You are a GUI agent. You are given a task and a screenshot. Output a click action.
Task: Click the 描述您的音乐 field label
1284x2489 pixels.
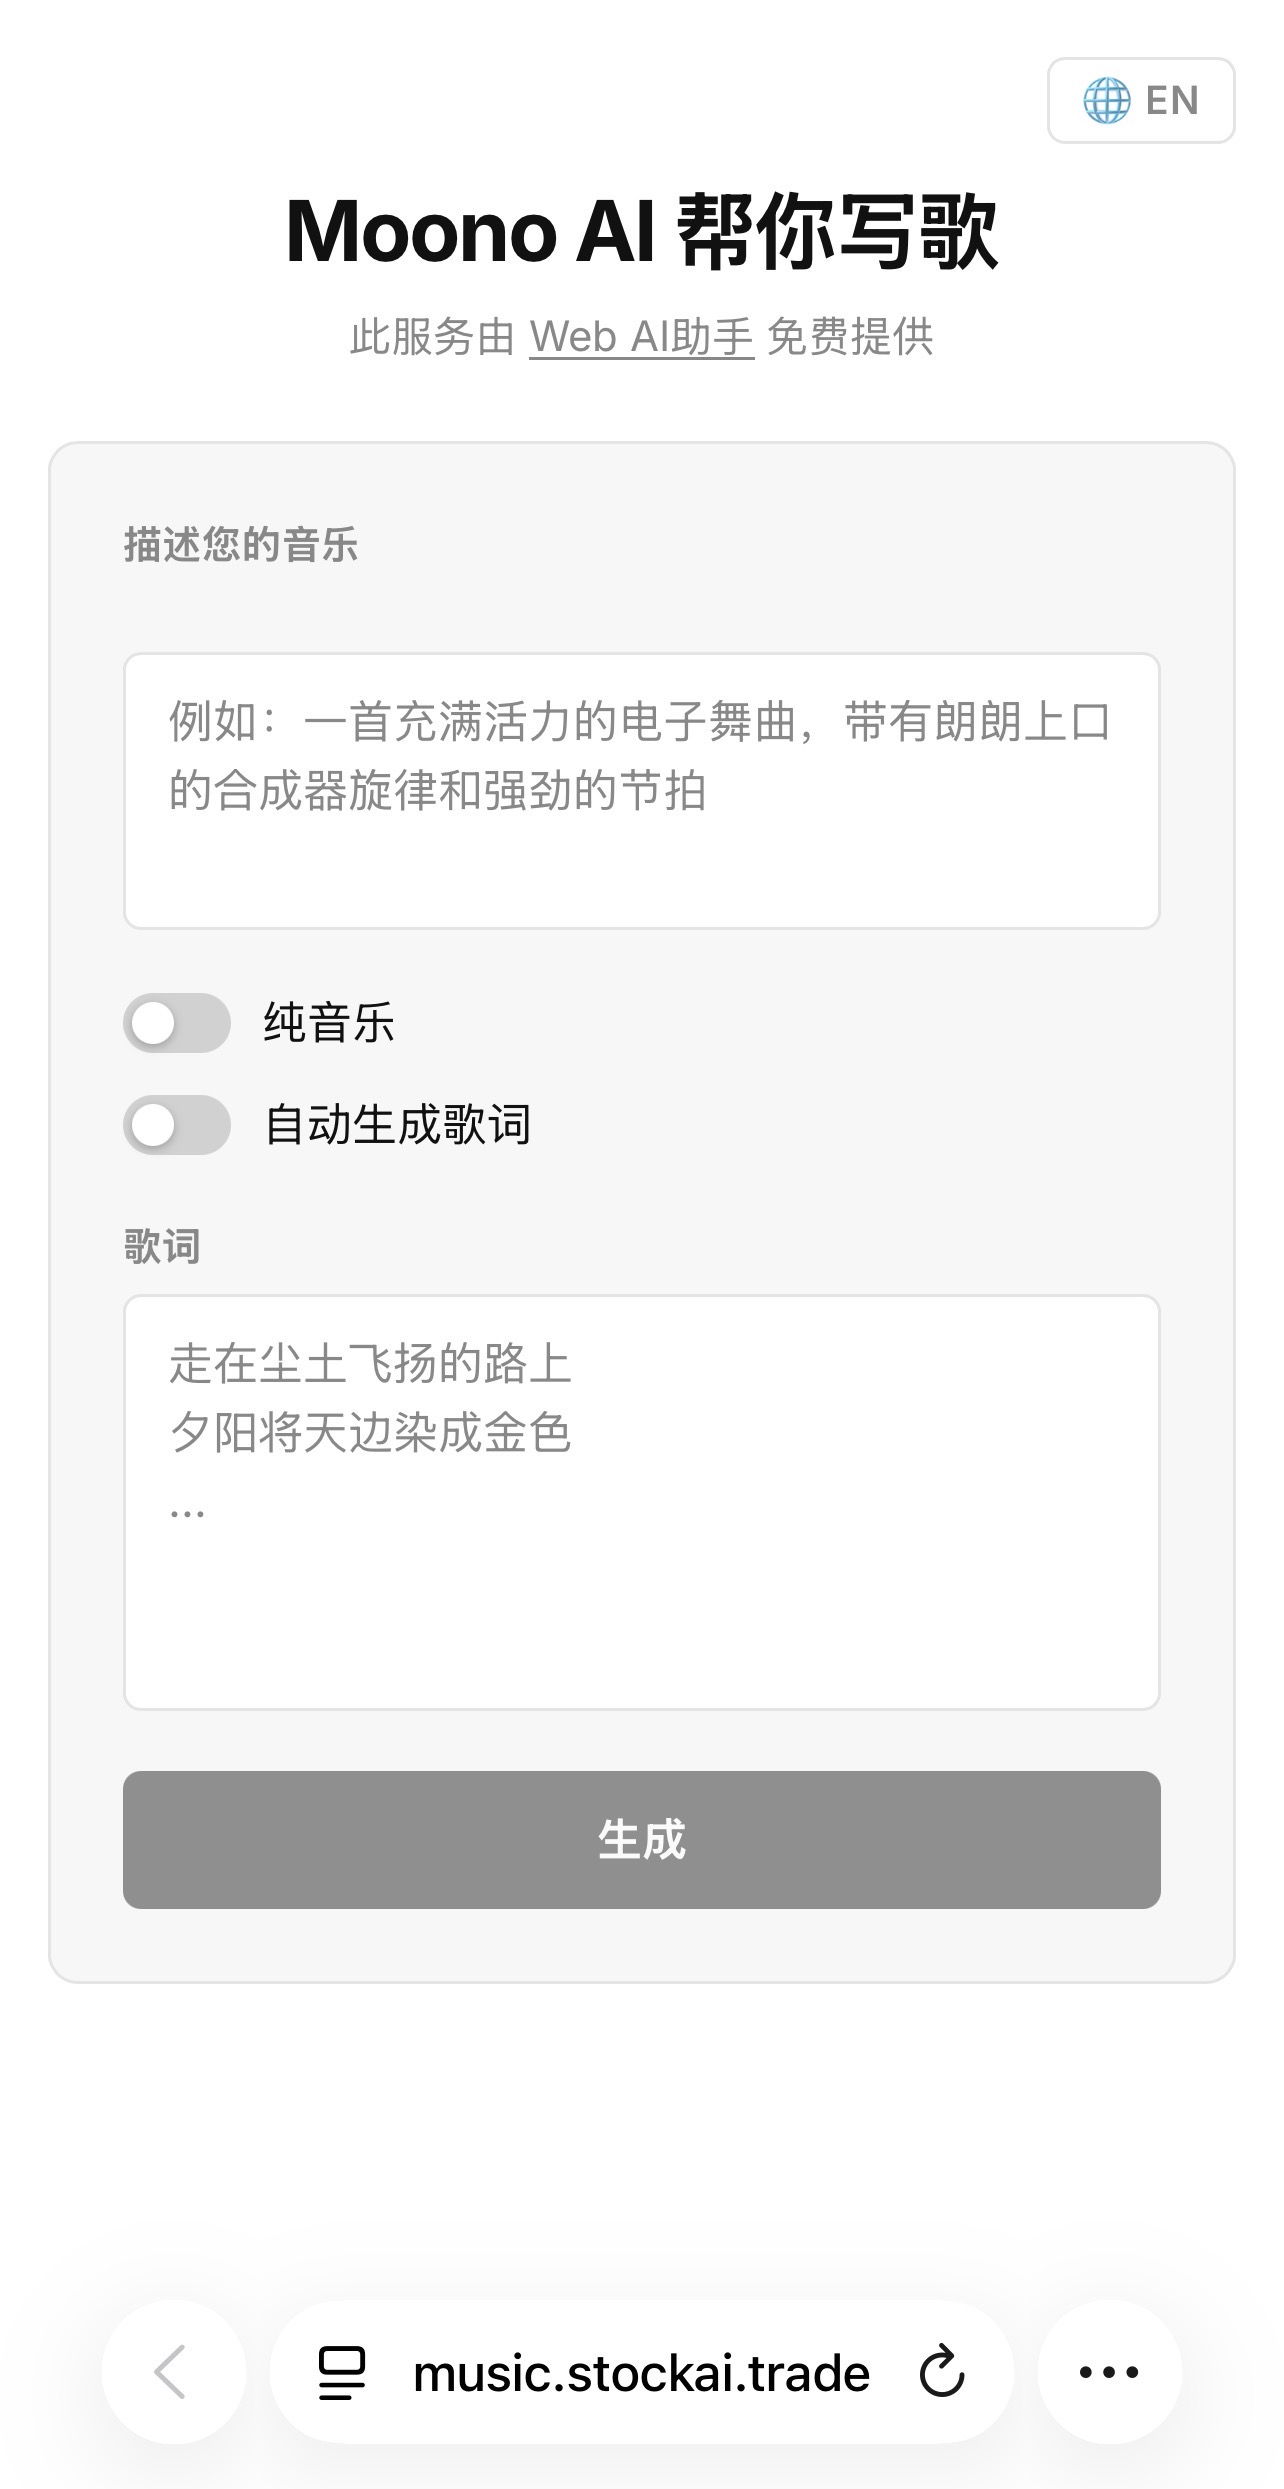point(241,545)
